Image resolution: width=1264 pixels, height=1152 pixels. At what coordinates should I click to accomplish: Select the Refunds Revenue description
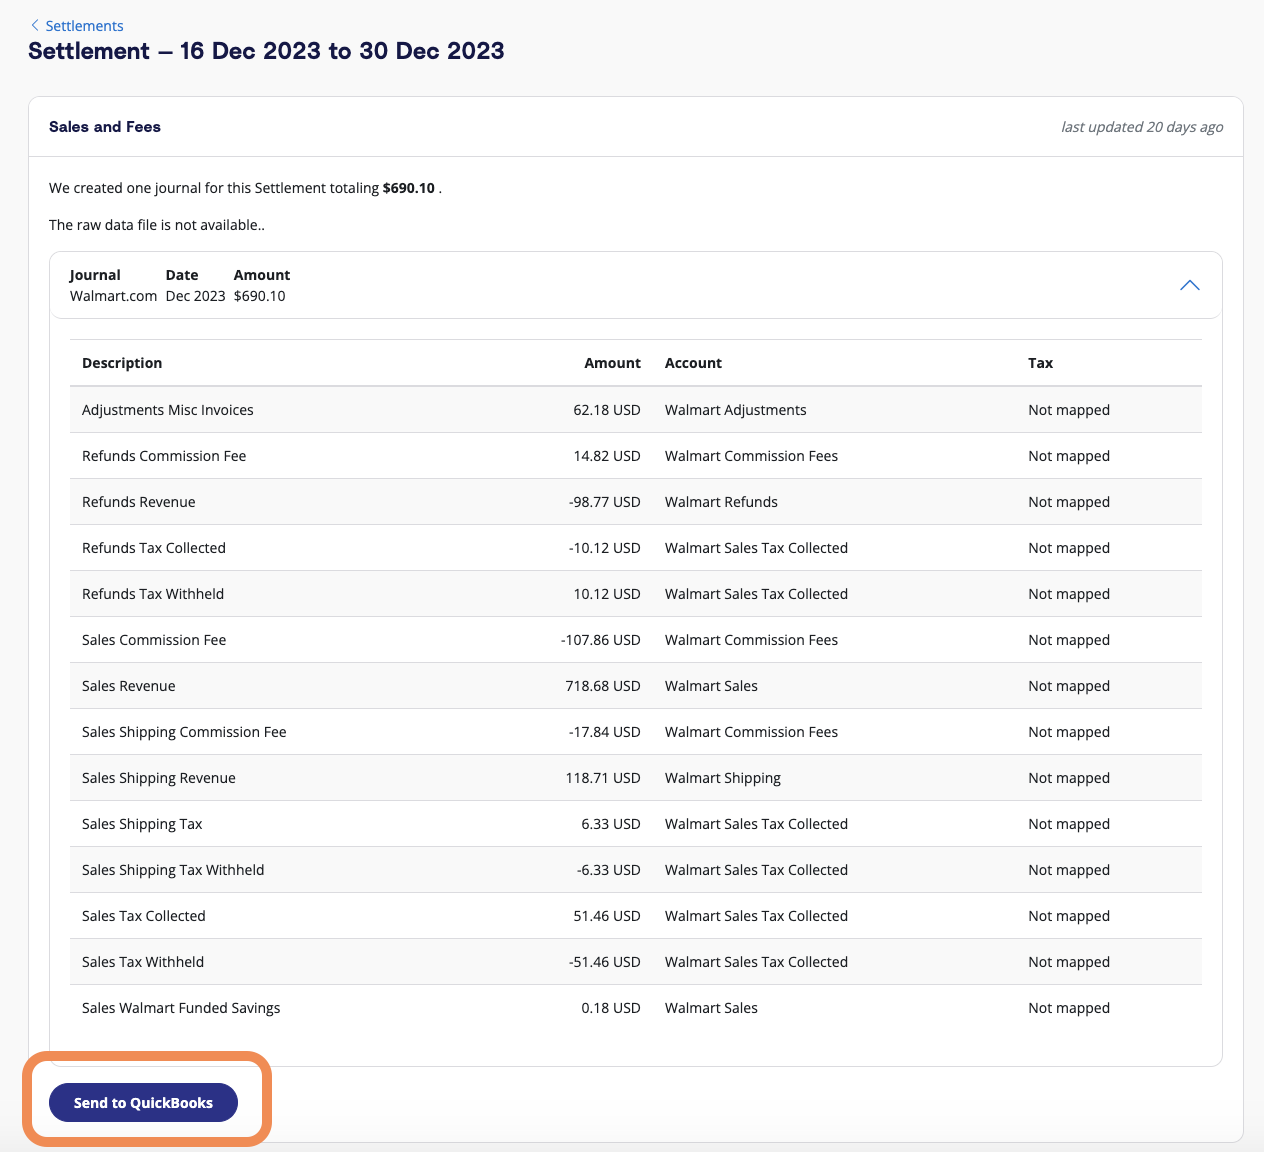(x=139, y=502)
